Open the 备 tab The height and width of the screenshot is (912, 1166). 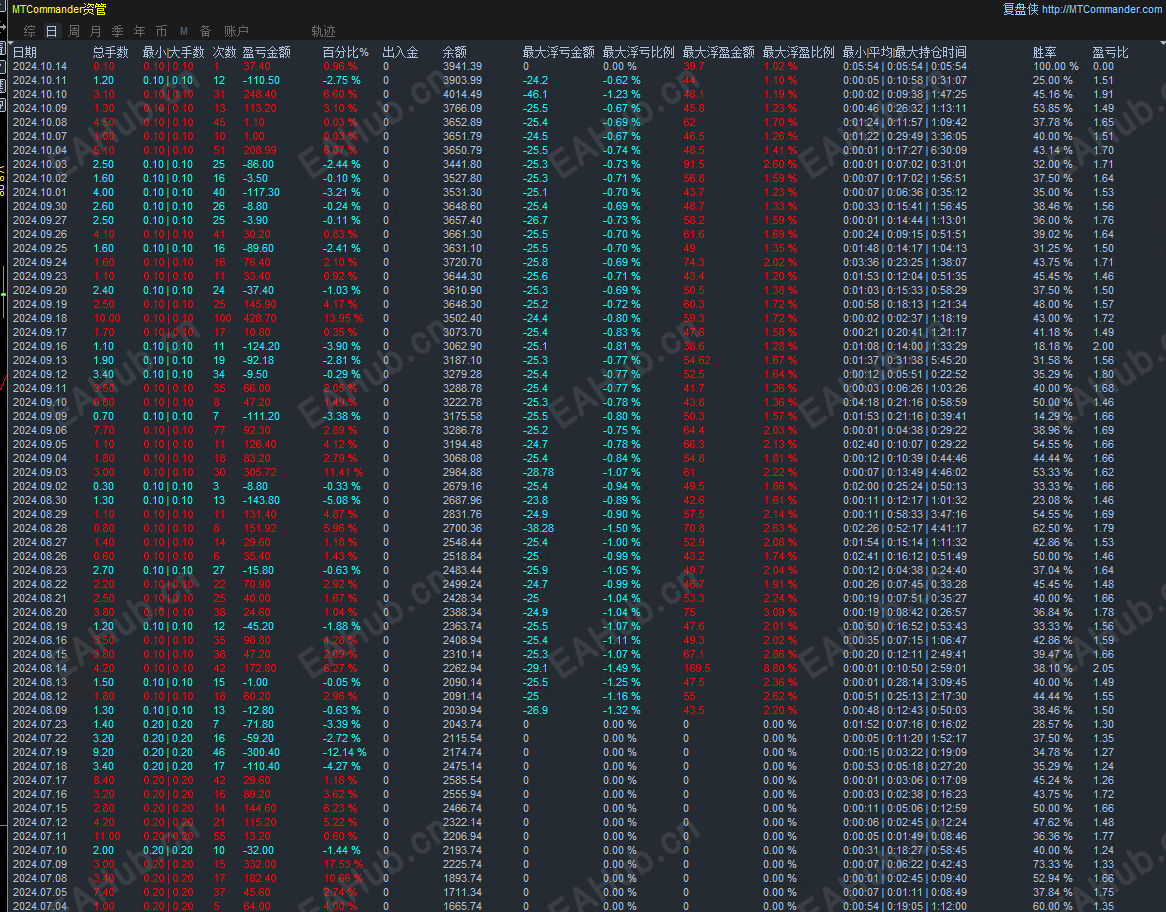pos(205,31)
